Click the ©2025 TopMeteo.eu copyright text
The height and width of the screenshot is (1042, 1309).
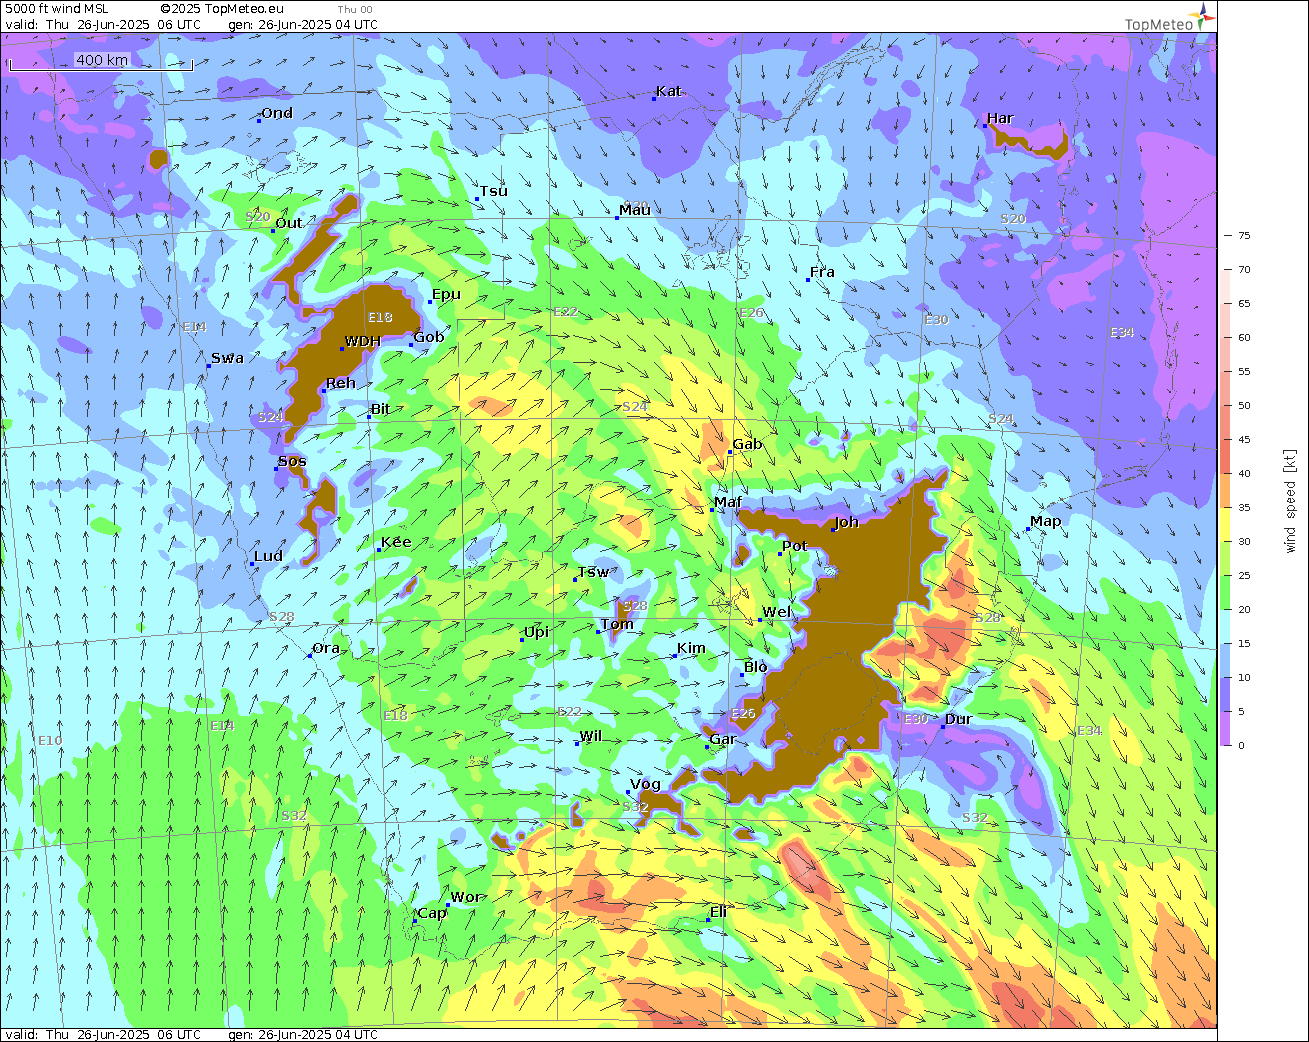coord(222,9)
